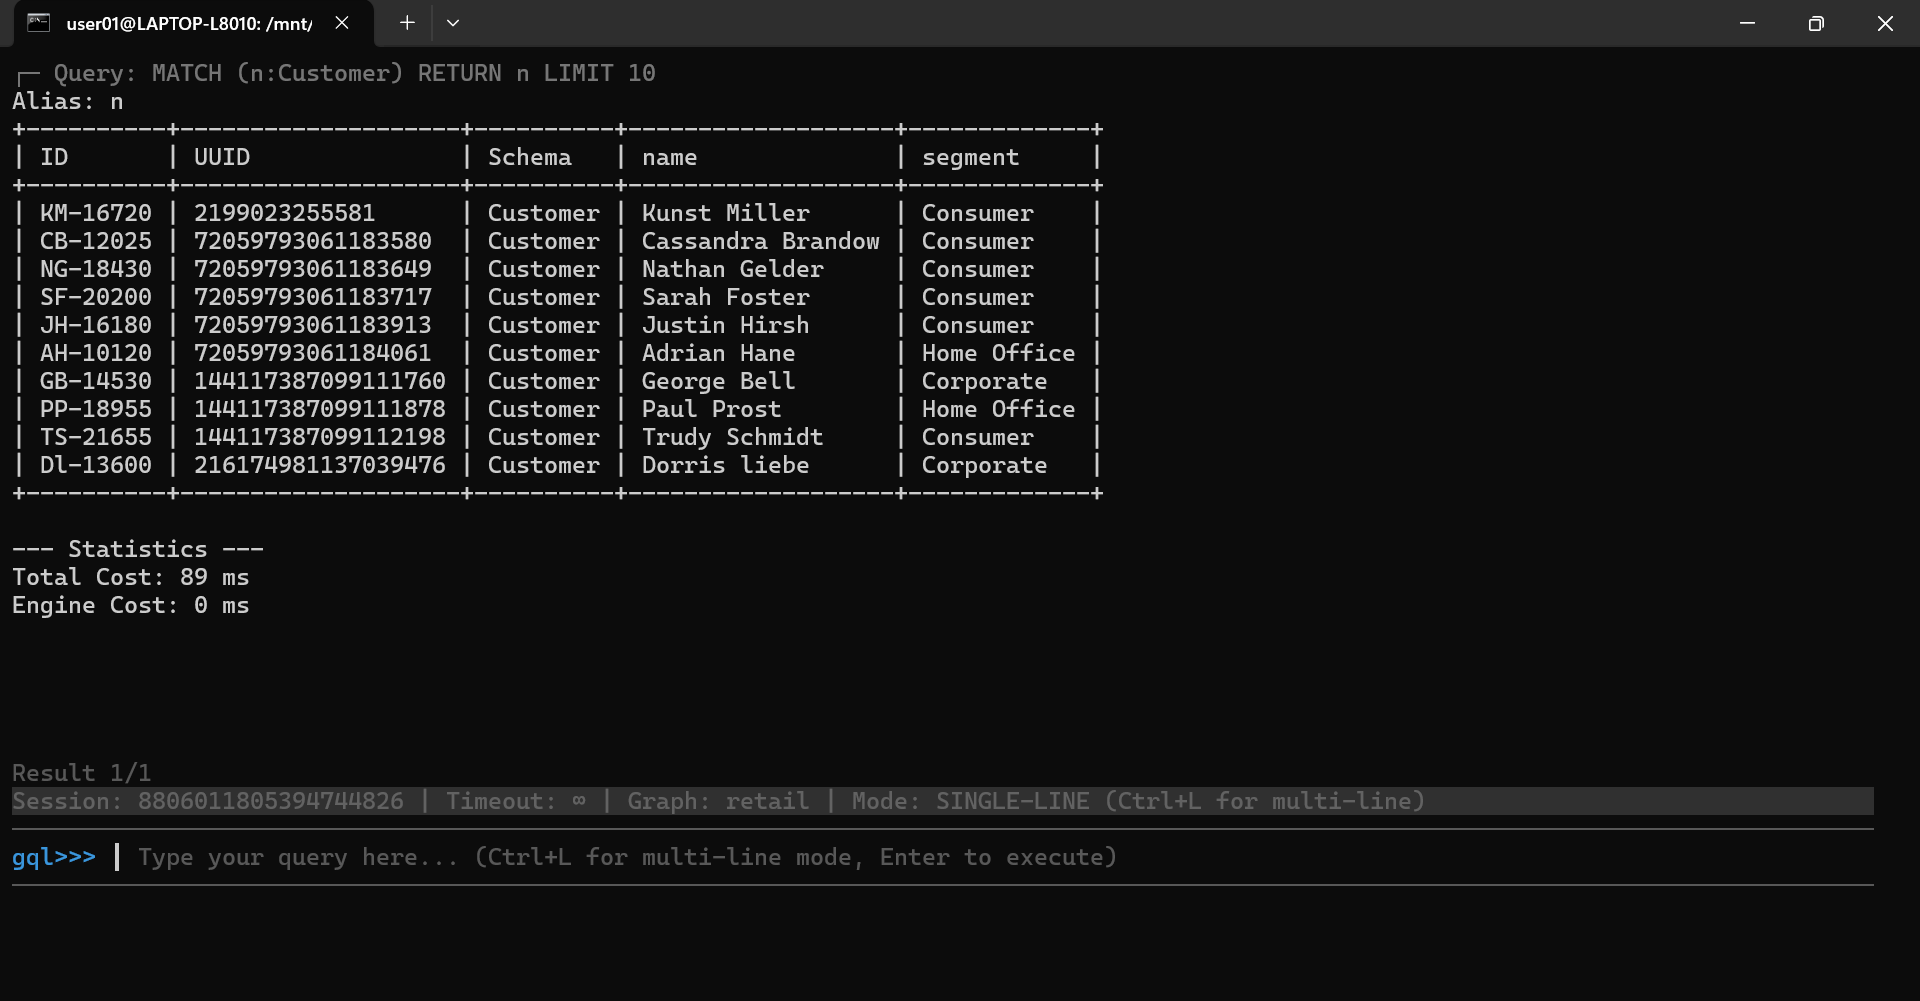Click the gql query input field
This screenshot has width=1920, height=1001.
click(627, 857)
